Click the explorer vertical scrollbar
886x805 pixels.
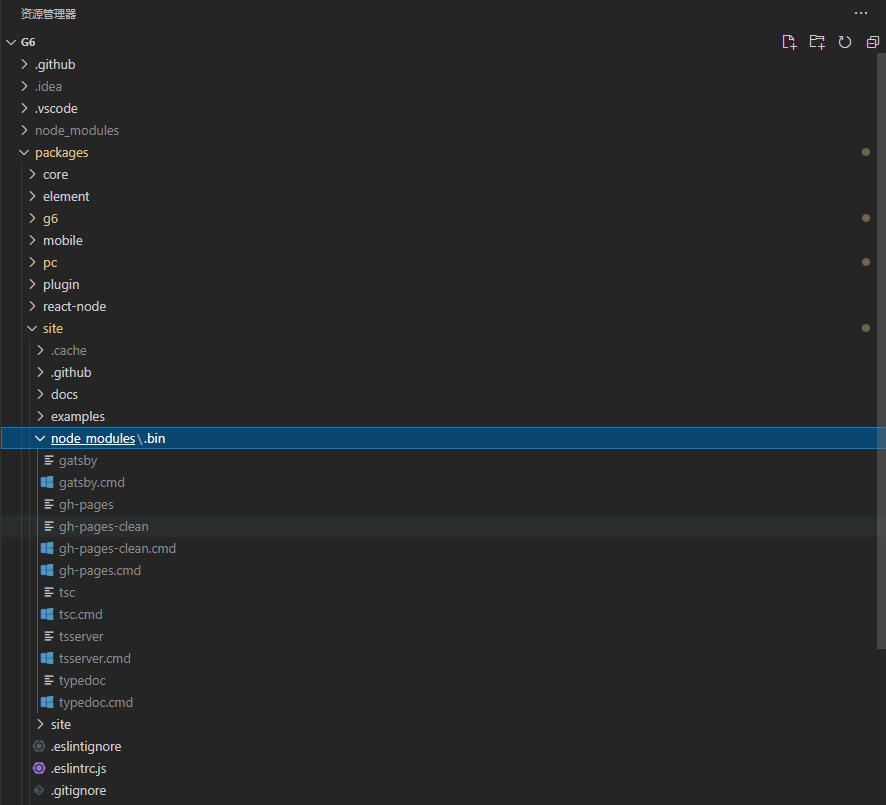tap(881, 350)
